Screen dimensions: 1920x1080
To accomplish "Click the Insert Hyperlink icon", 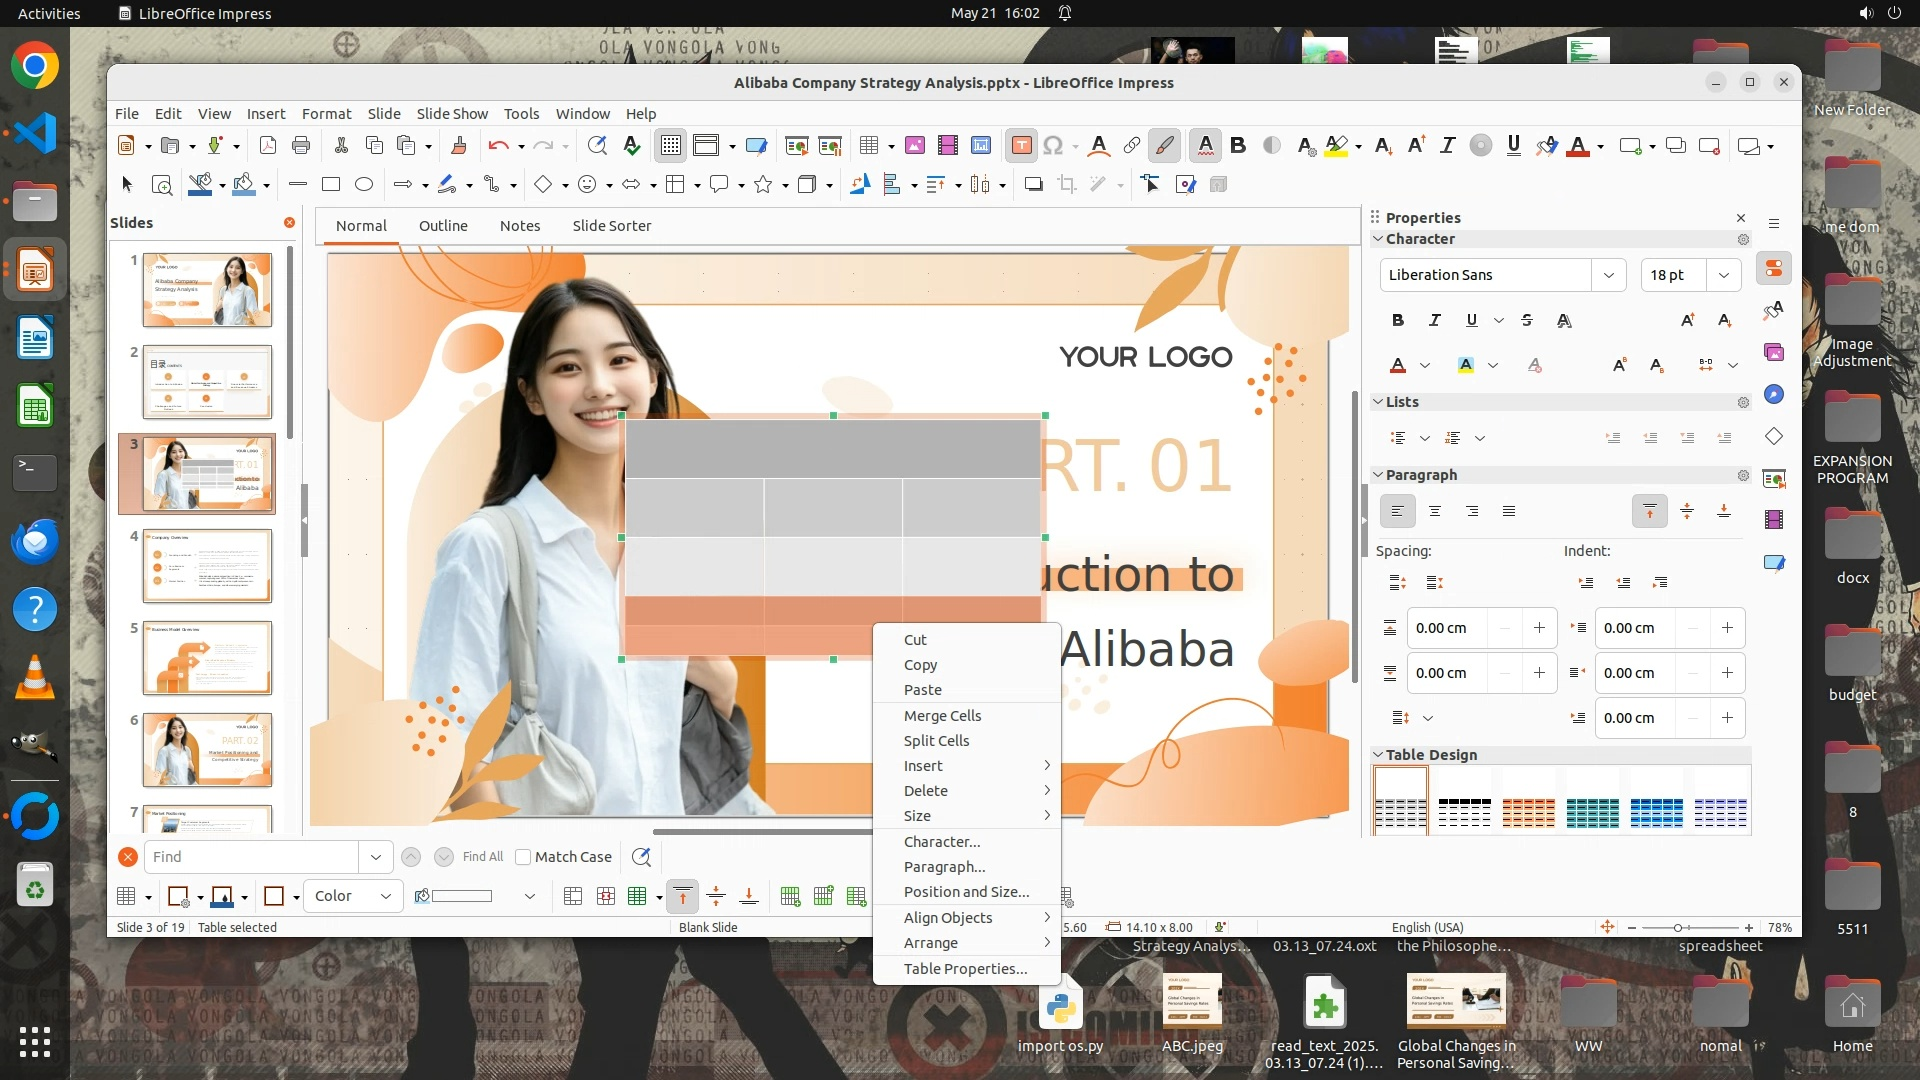I will (1131, 146).
